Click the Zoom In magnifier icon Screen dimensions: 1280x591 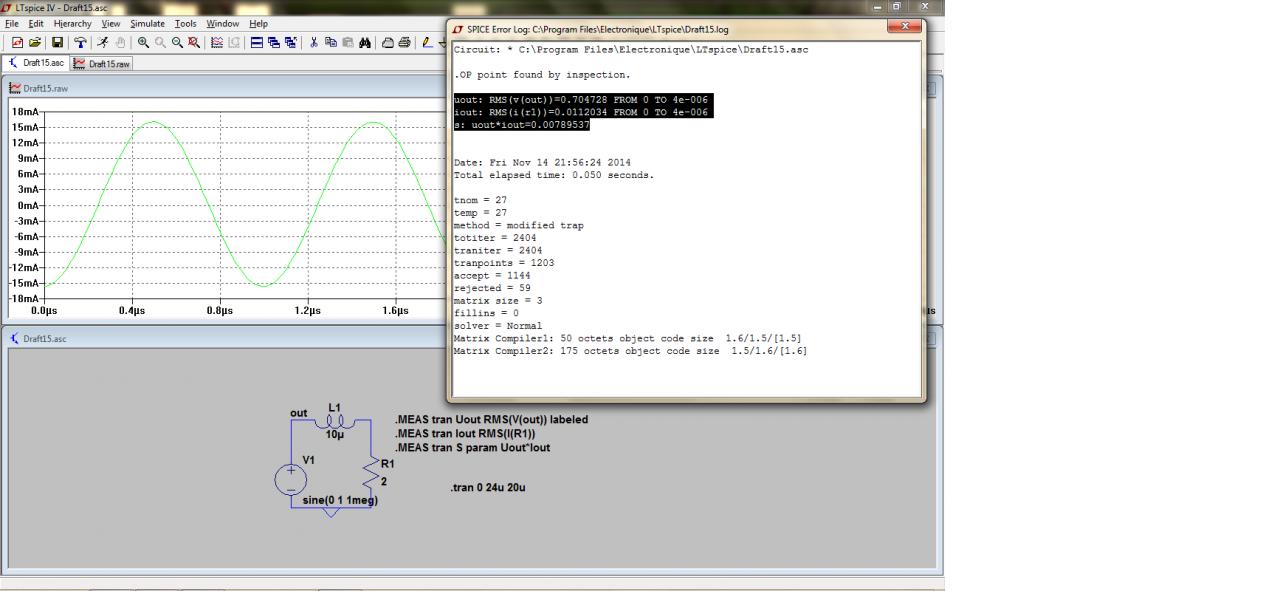coord(144,43)
